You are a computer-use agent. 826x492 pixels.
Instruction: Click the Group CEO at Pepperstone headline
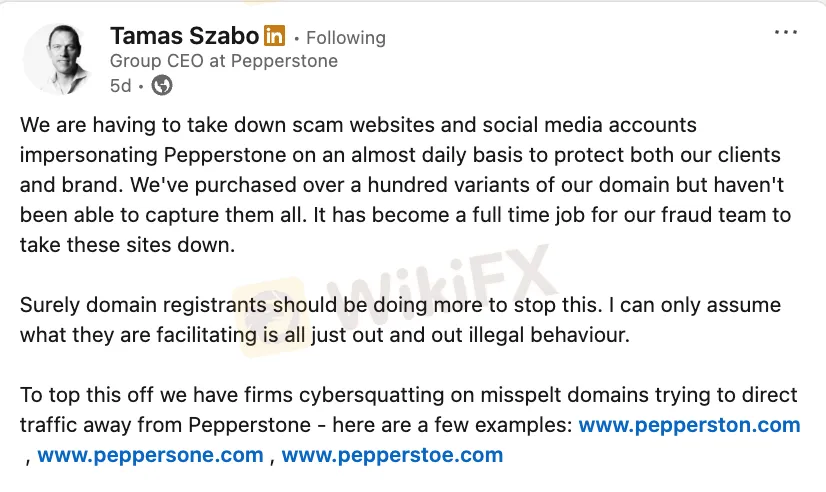click(223, 61)
